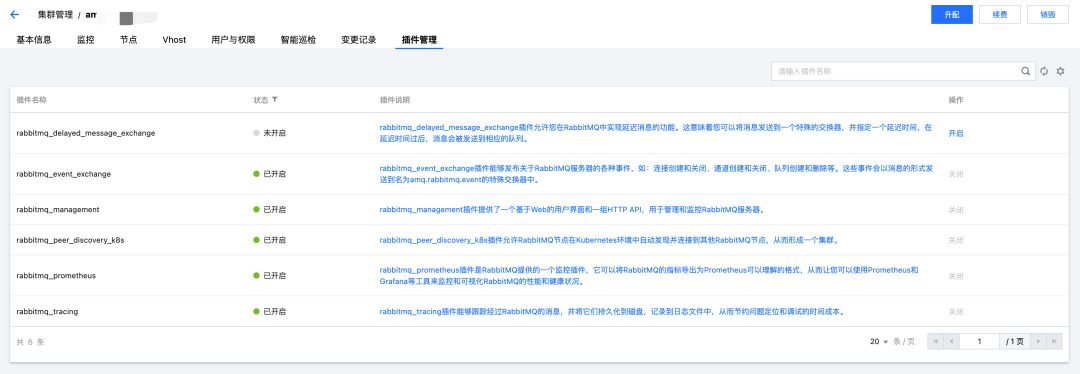Click 关闭 for rabbitmq_event_exchange
Viewport: 1080px width, 374px height.
coord(956,174)
